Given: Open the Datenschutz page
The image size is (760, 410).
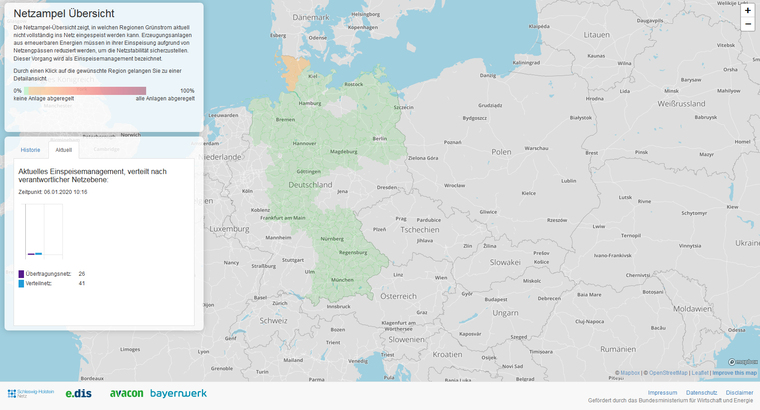Looking at the screenshot, I should click(x=701, y=392).
